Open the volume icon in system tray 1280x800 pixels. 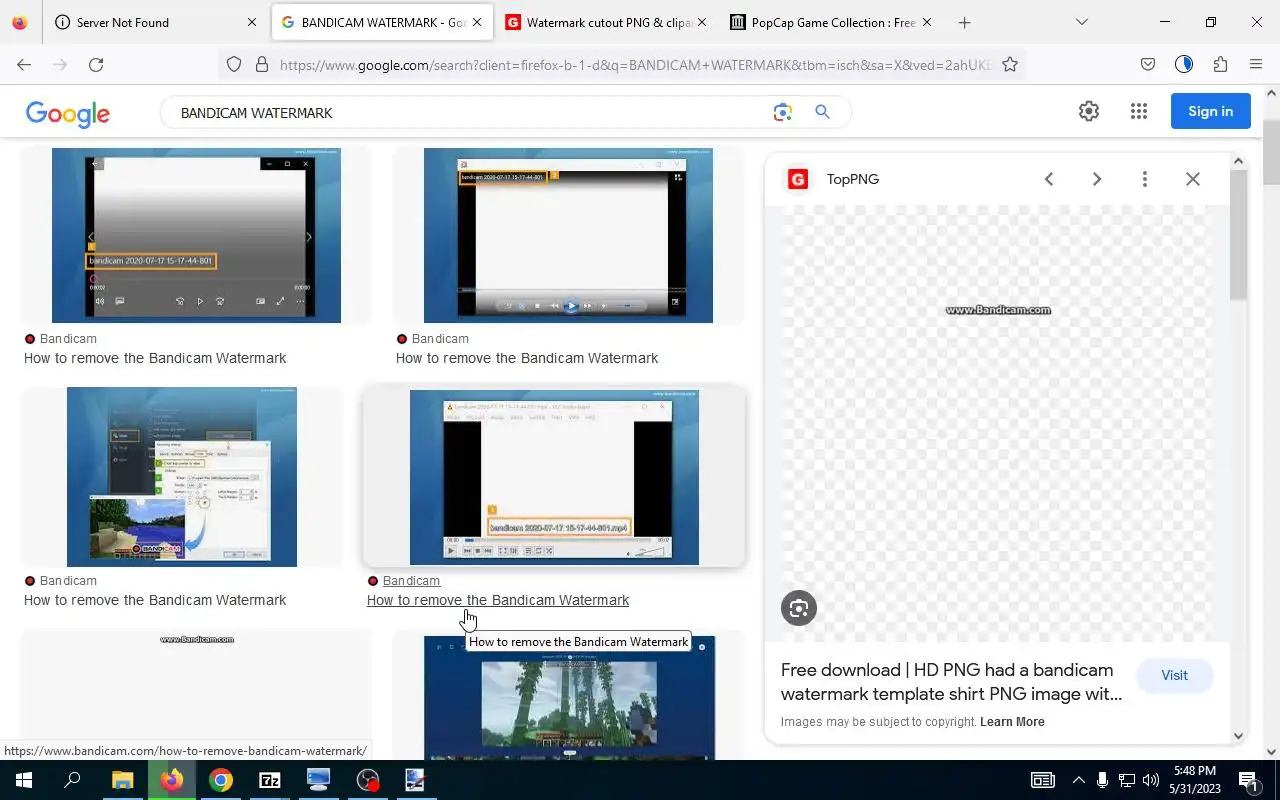pos(1151,780)
